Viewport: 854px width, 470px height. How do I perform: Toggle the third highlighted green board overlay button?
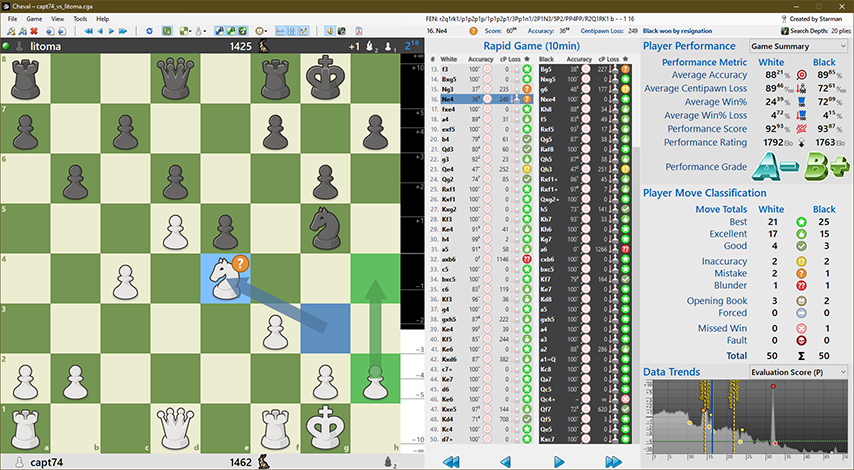click(242, 31)
